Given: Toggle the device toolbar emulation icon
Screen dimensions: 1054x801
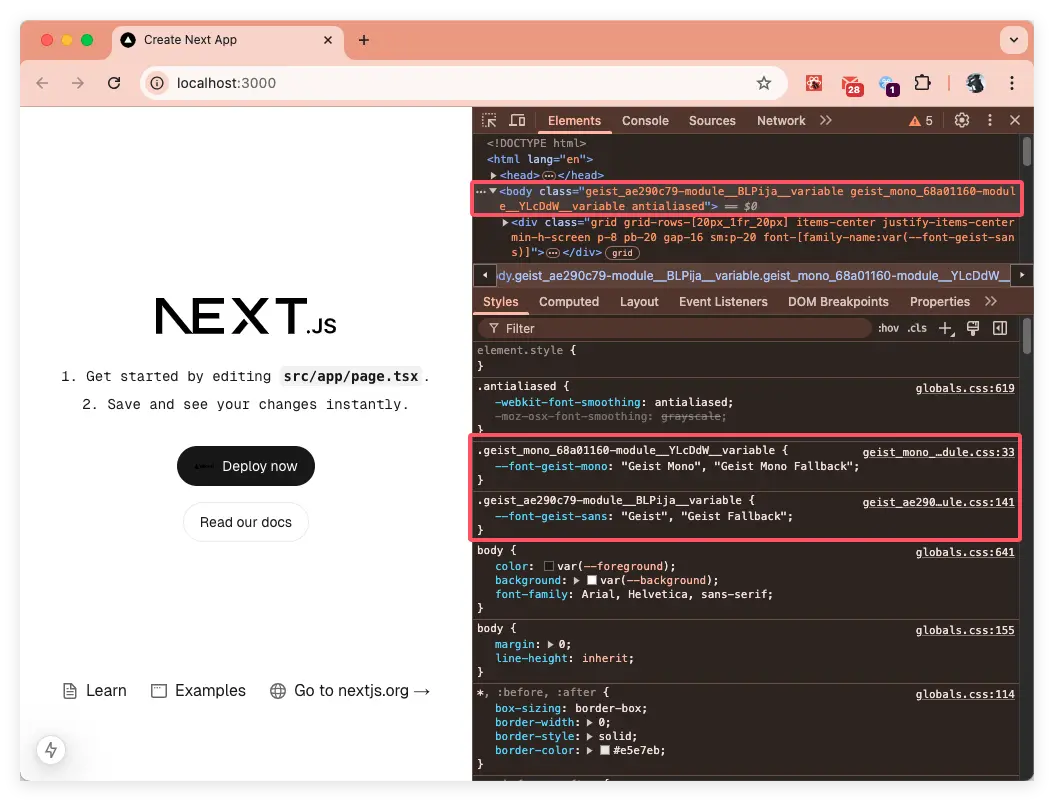Looking at the screenshot, I should pyautogui.click(x=517, y=121).
